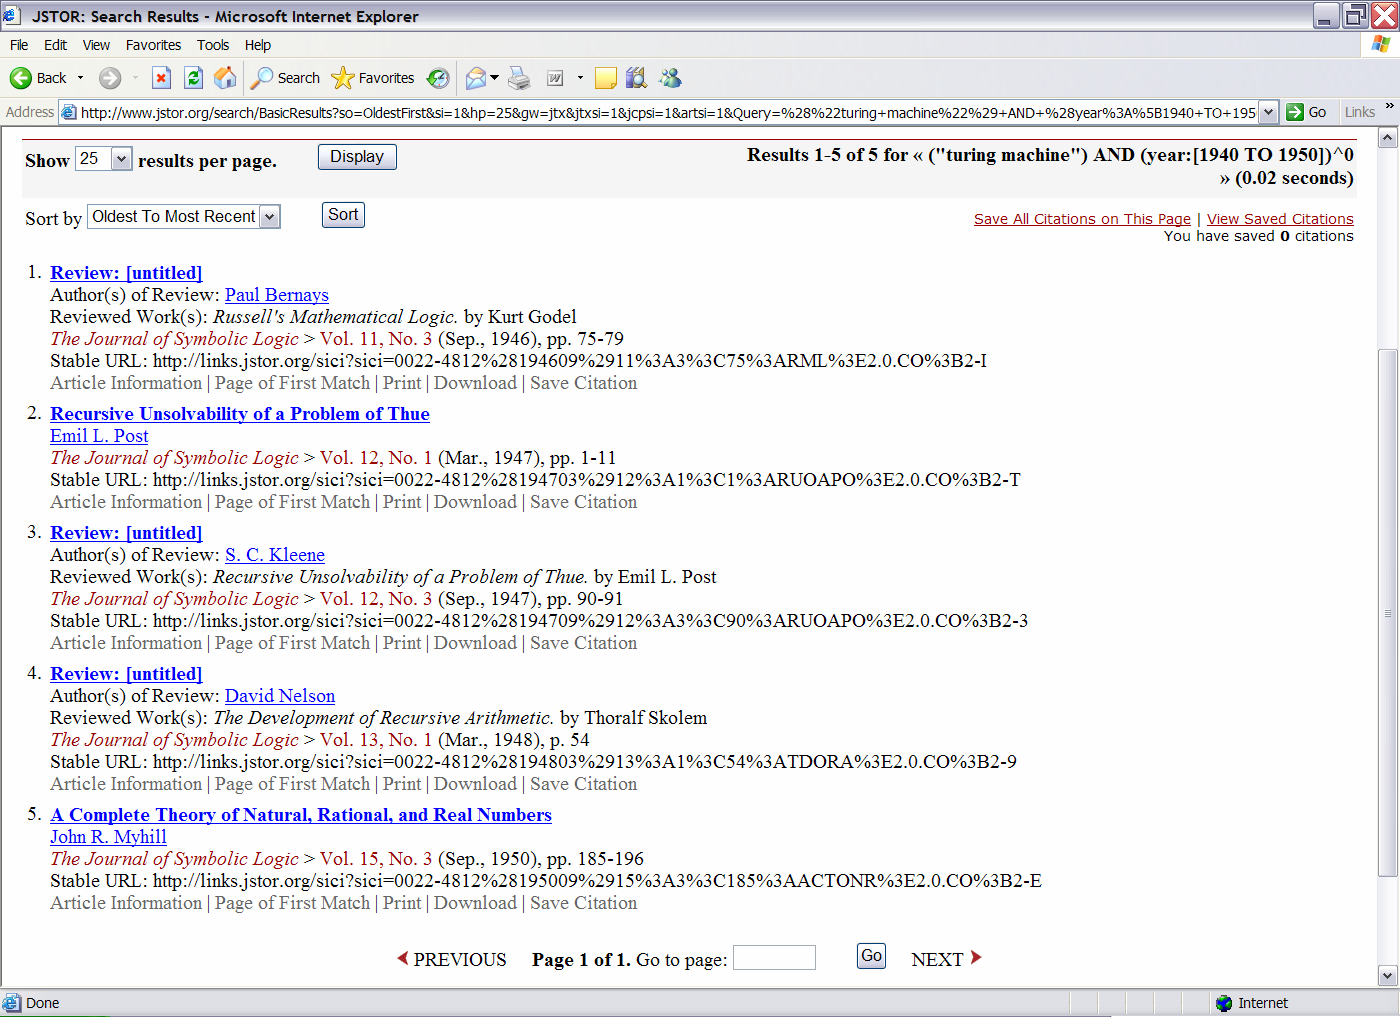This screenshot has height=1017, width=1400.
Task: Click the IE title bar page icon
Action: 12,15
